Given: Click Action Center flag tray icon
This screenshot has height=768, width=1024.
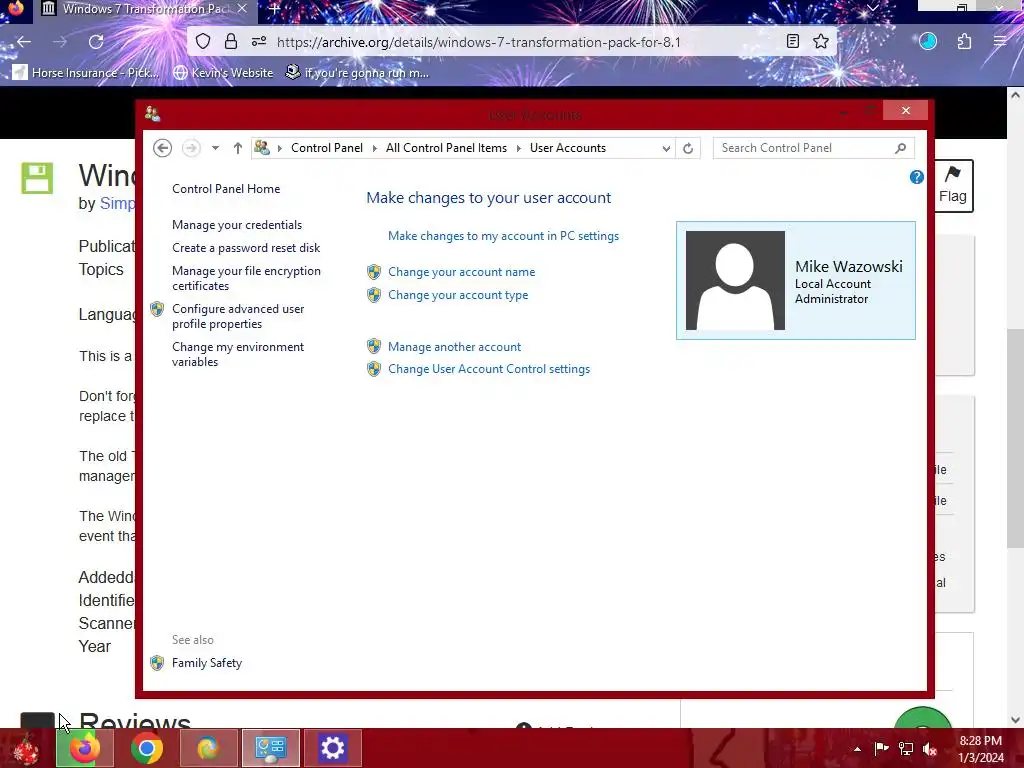Looking at the screenshot, I should 881,749.
